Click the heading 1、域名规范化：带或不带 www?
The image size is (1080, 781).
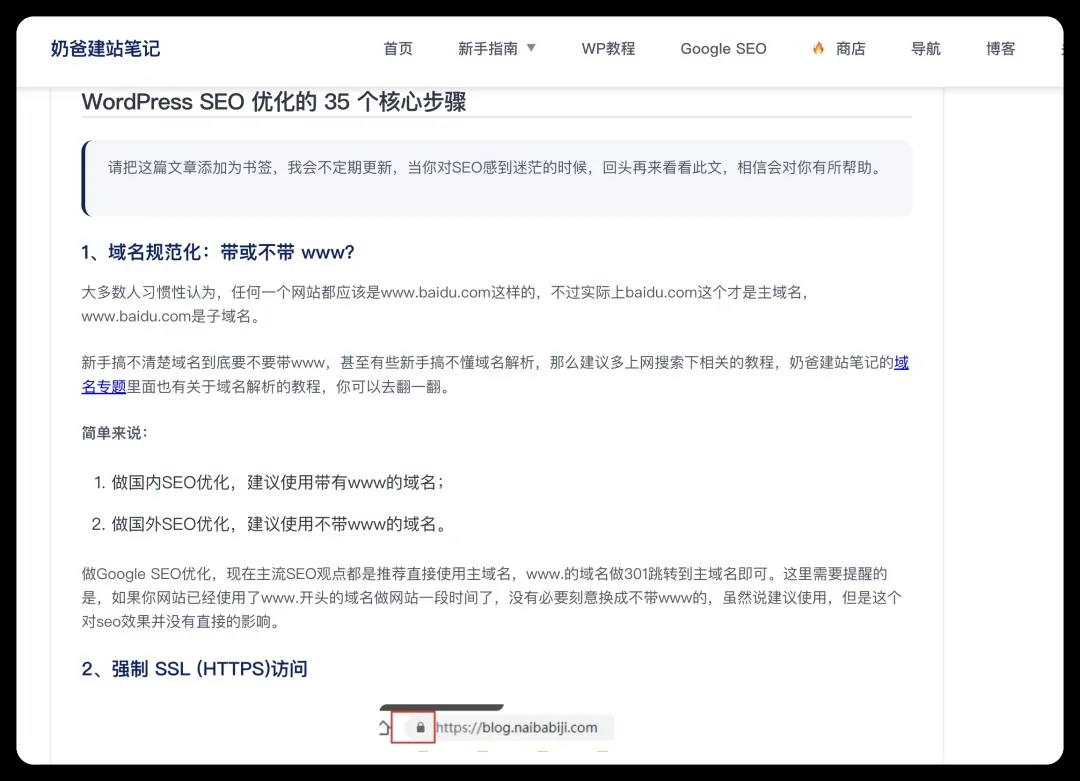click(218, 252)
